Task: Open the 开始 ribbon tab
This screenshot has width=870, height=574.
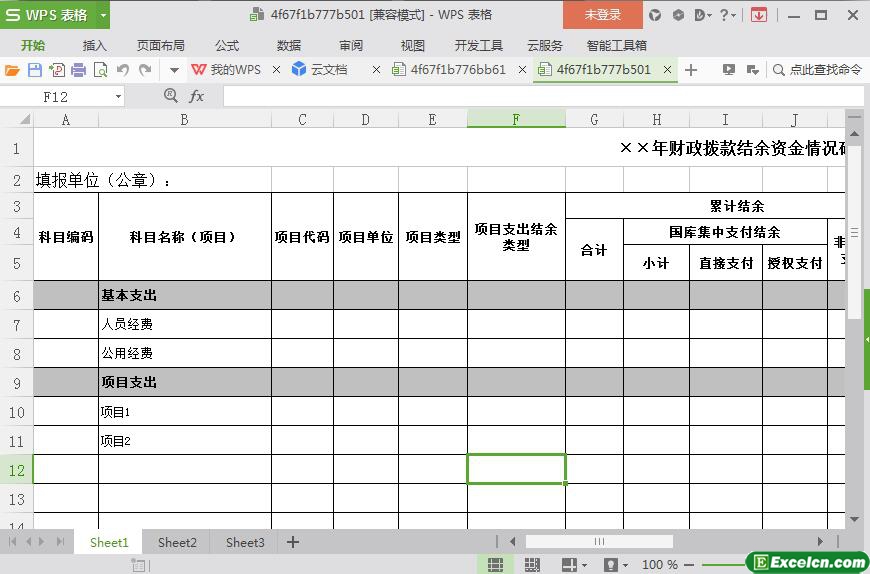Action: coord(33,45)
